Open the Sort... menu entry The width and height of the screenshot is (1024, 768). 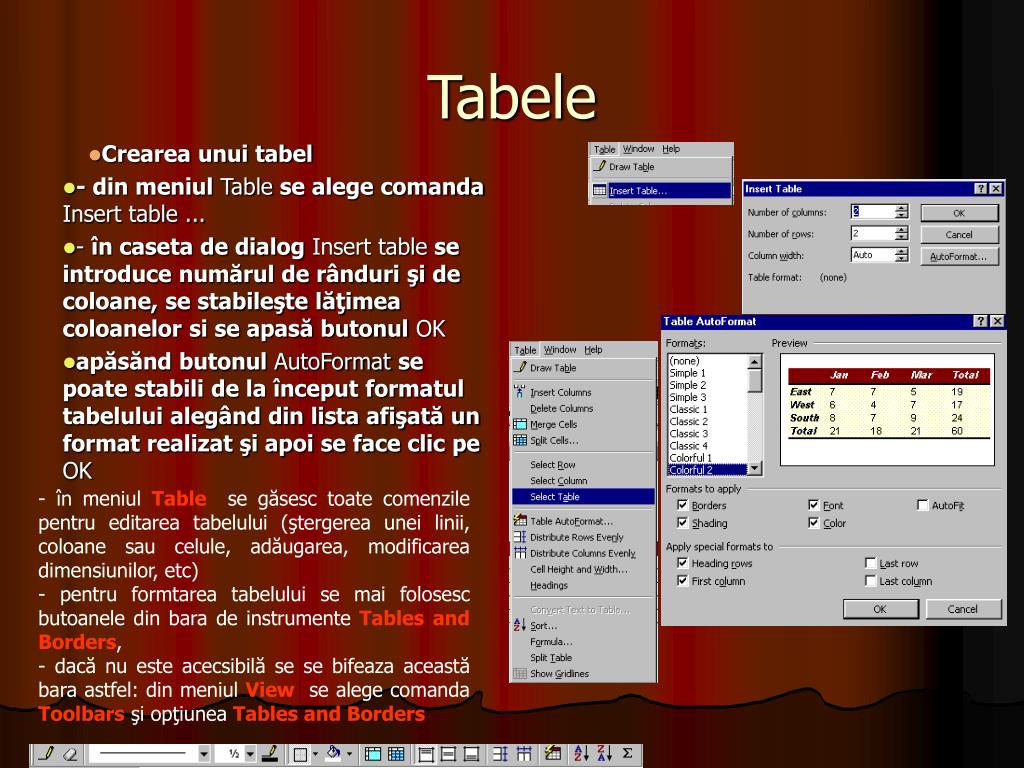(583, 626)
